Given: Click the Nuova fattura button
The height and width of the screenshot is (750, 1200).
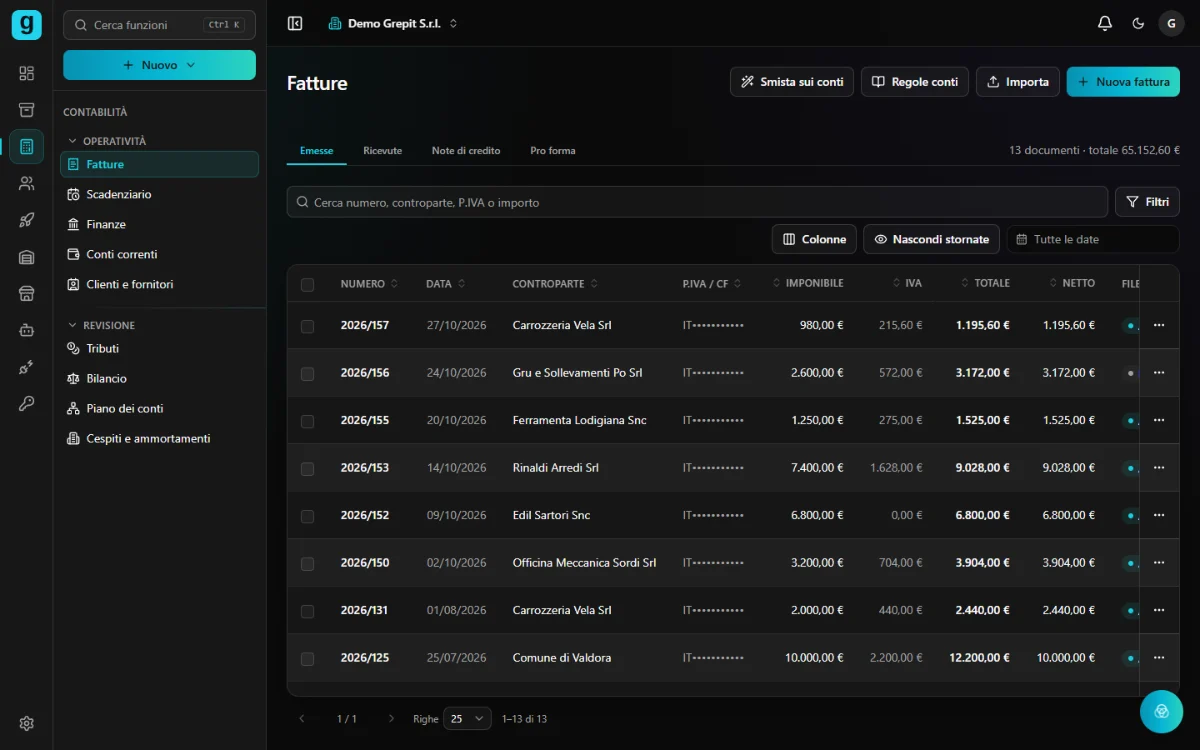Looking at the screenshot, I should coord(1123,82).
